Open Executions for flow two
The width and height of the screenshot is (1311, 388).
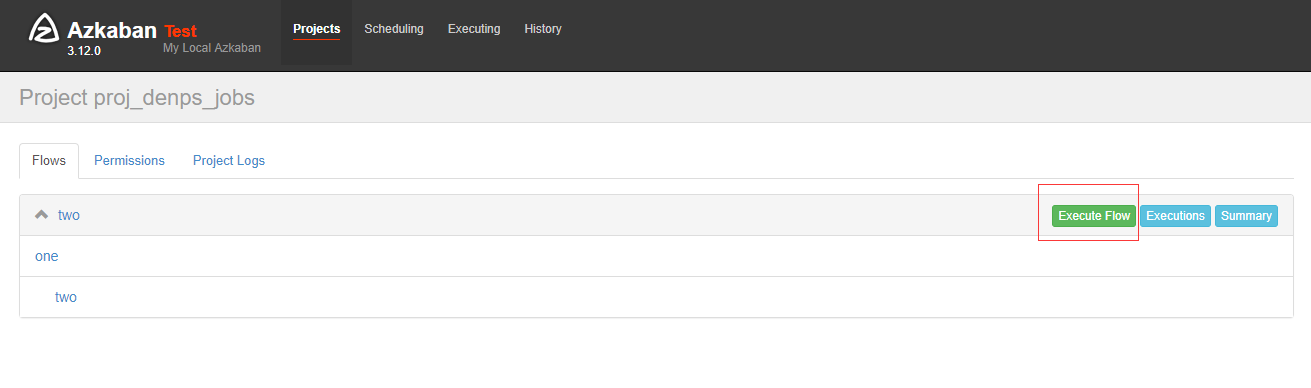tap(1175, 216)
